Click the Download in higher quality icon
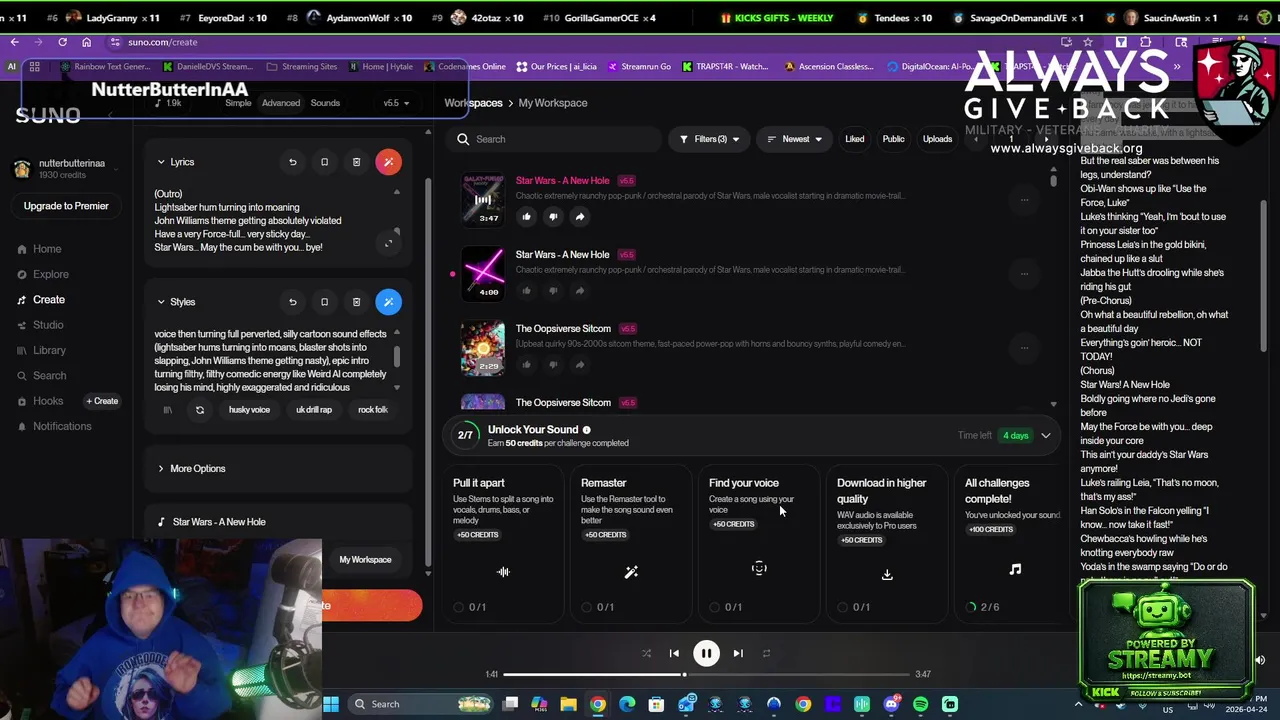Image resolution: width=1280 pixels, height=720 pixels. coord(887,574)
